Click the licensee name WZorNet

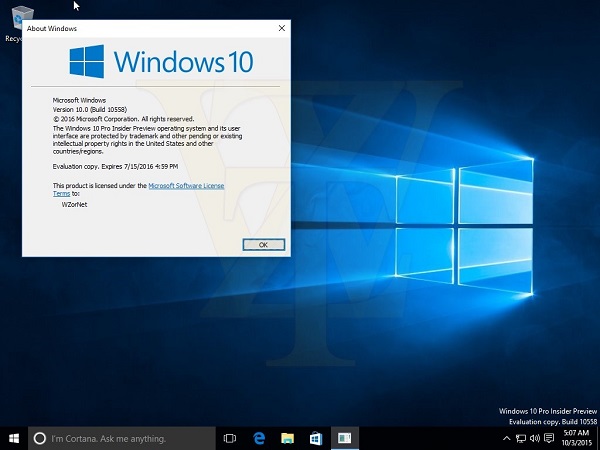click(74, 205)
